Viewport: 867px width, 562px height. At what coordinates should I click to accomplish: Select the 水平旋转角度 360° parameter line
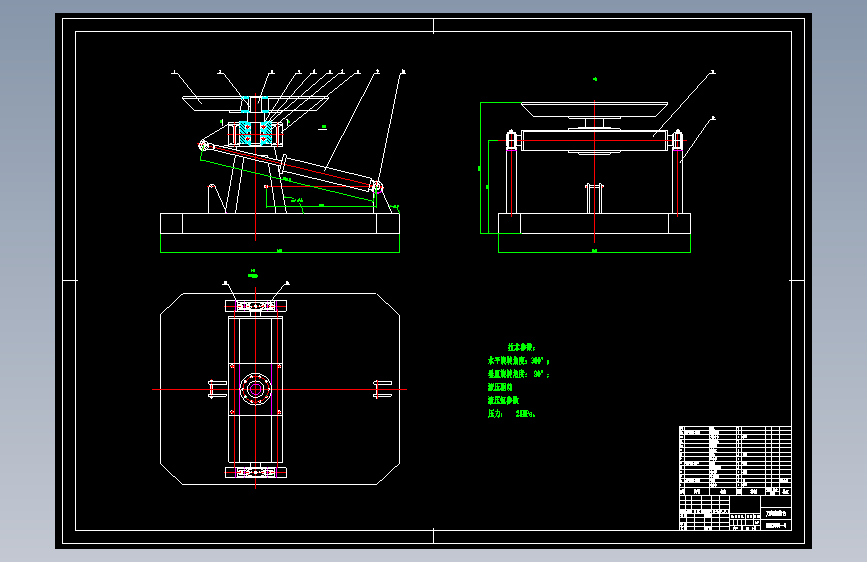[519, 361]
